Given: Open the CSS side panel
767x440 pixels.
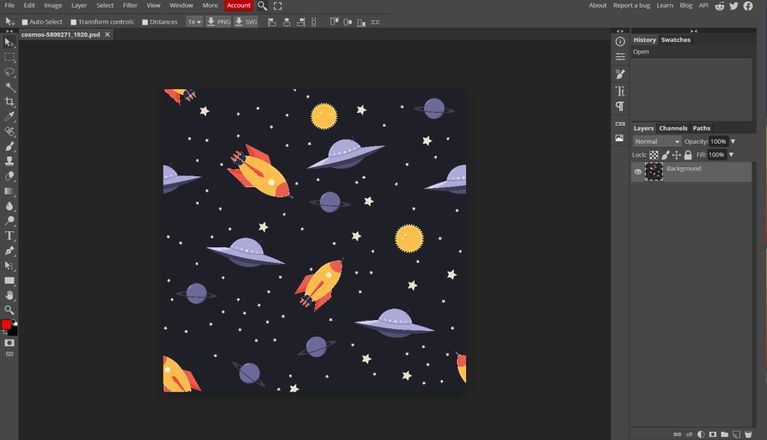Looking at the screenshot, I should (x=620, y=123).
